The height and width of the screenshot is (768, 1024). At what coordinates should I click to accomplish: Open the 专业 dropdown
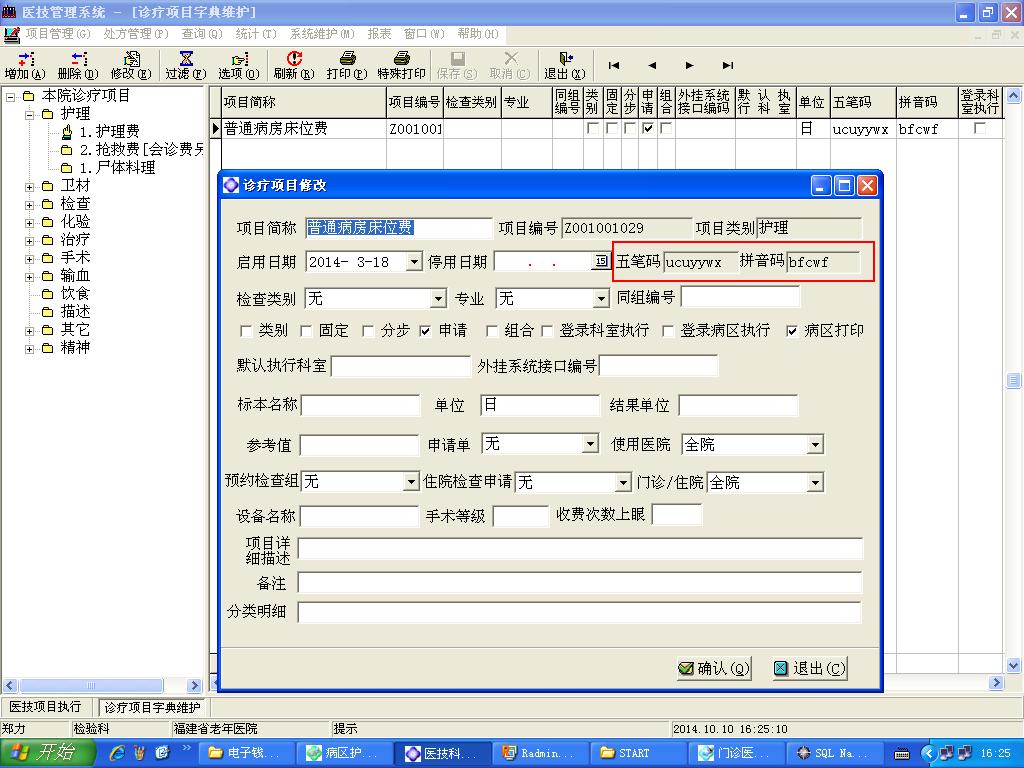[601, 299]
